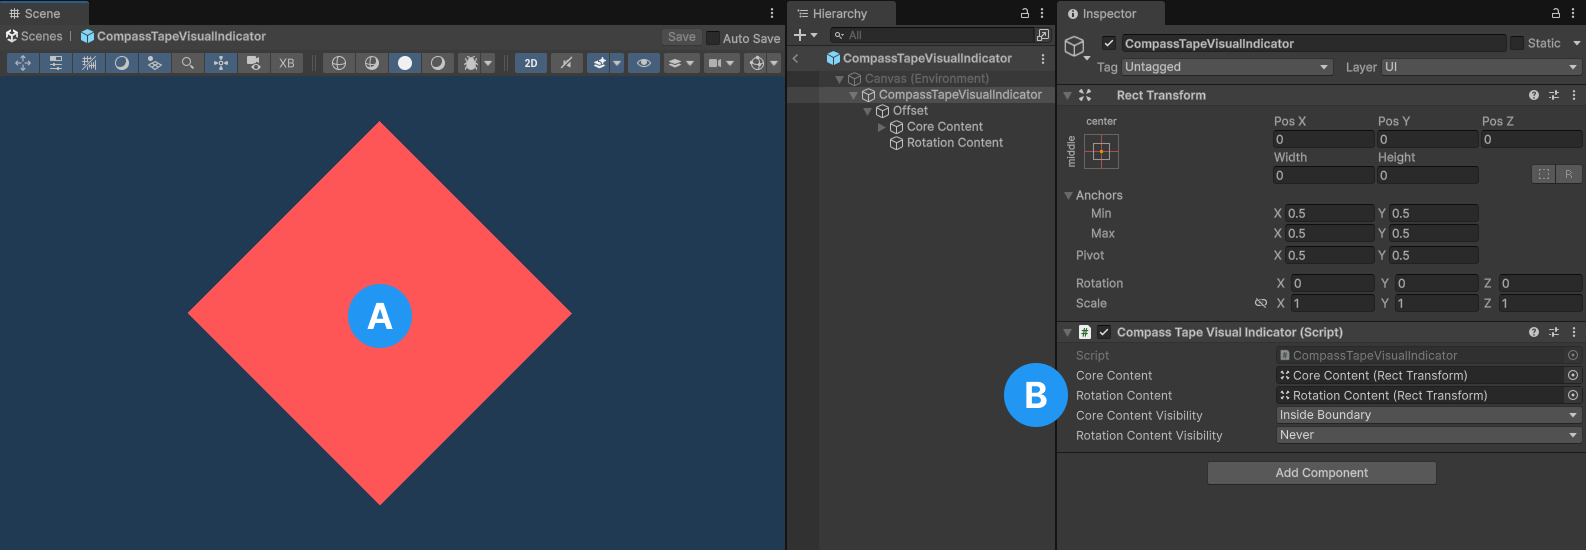
Task: Uncheck the GameObject active checkbox
Action: pos(1109,43)
